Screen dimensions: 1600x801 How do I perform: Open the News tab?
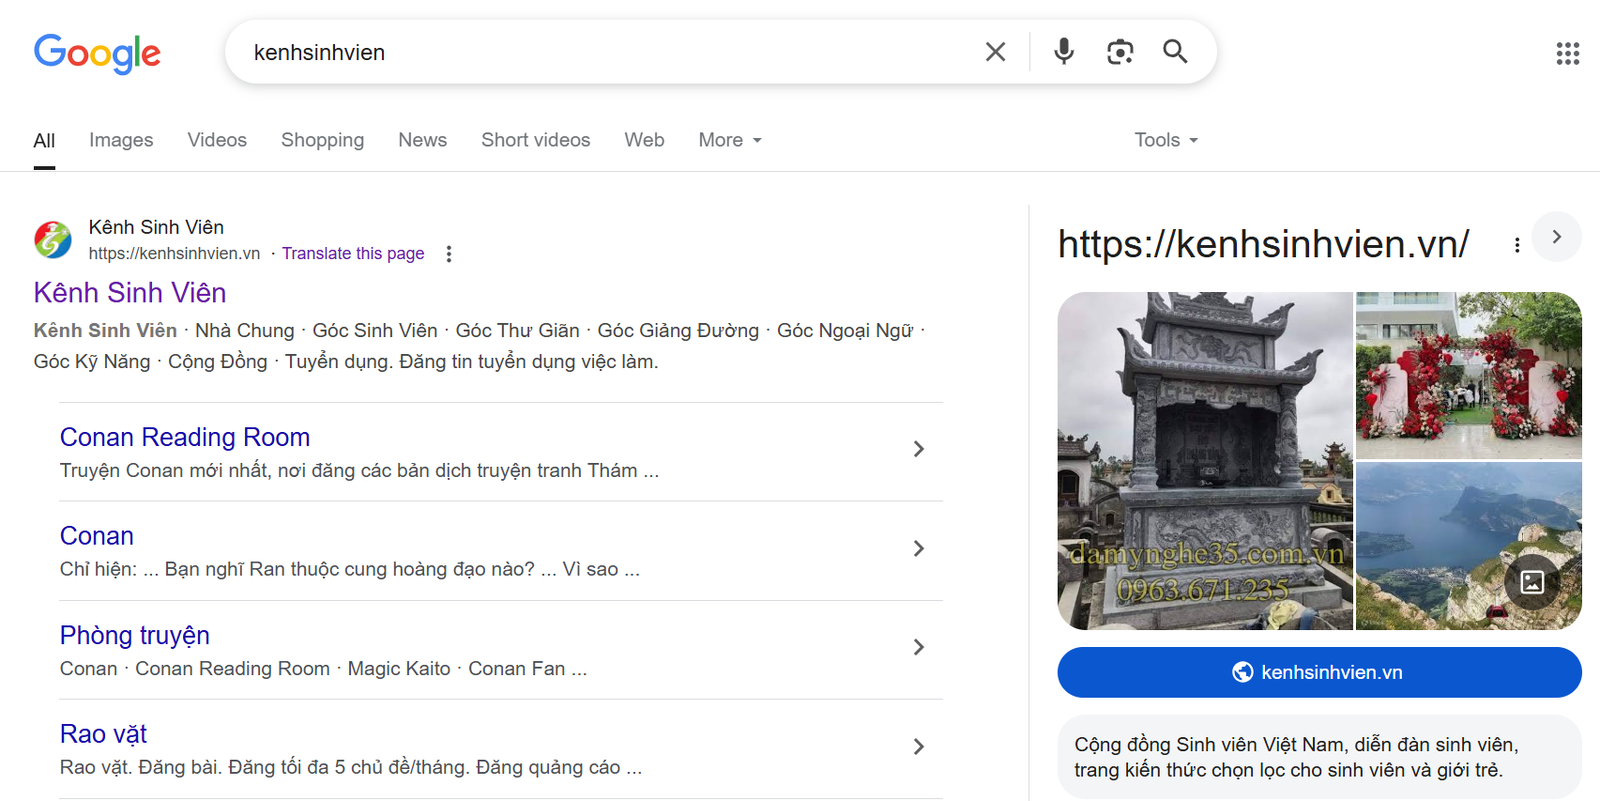422,140
